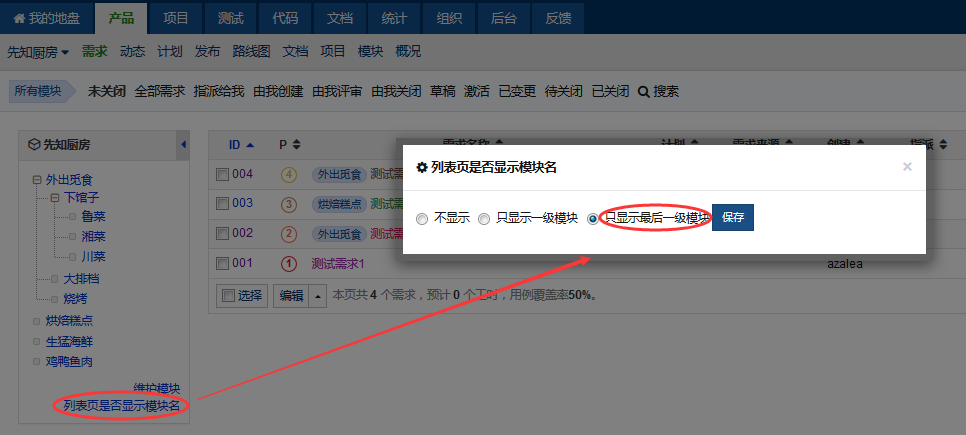This screenshot has width=966, height=435.
Task: Check the box for story 002
Action: point(222,234)
